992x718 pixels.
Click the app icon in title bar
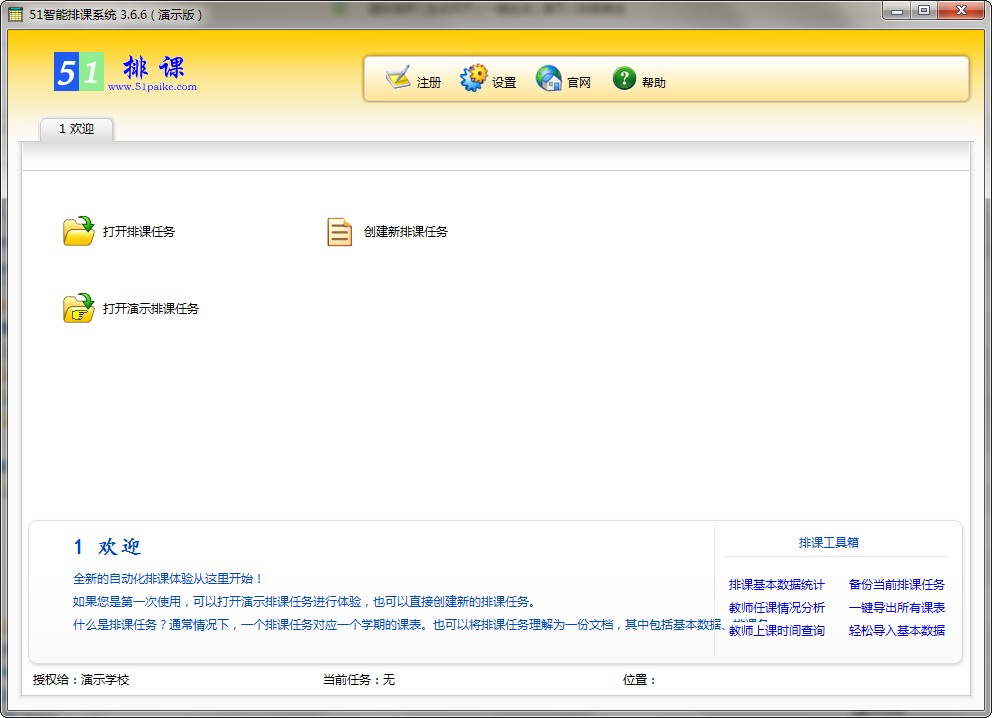click(x=15, y=13)
